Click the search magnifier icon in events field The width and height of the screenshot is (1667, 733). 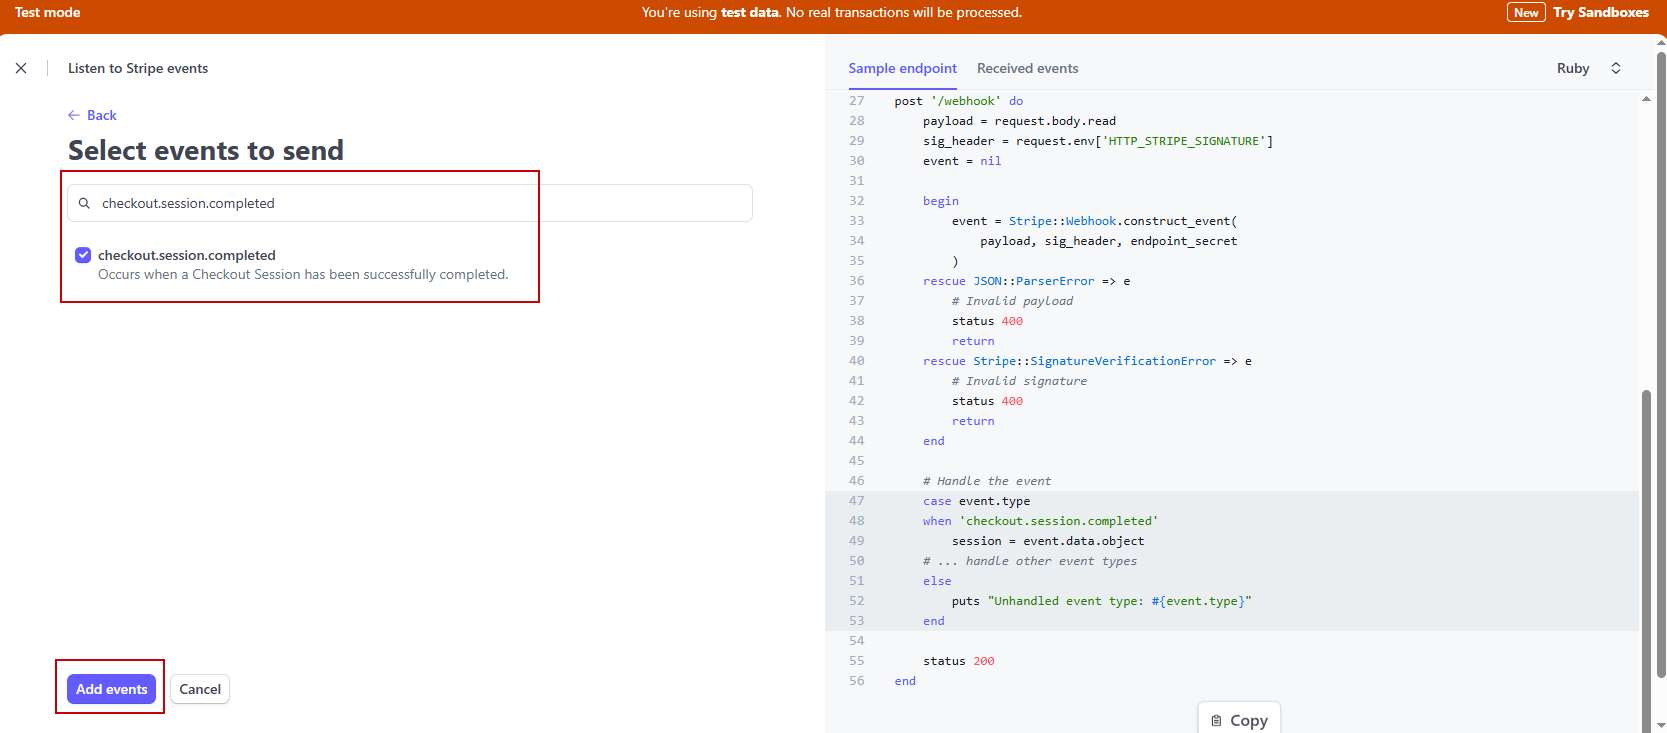pos(84,203)
